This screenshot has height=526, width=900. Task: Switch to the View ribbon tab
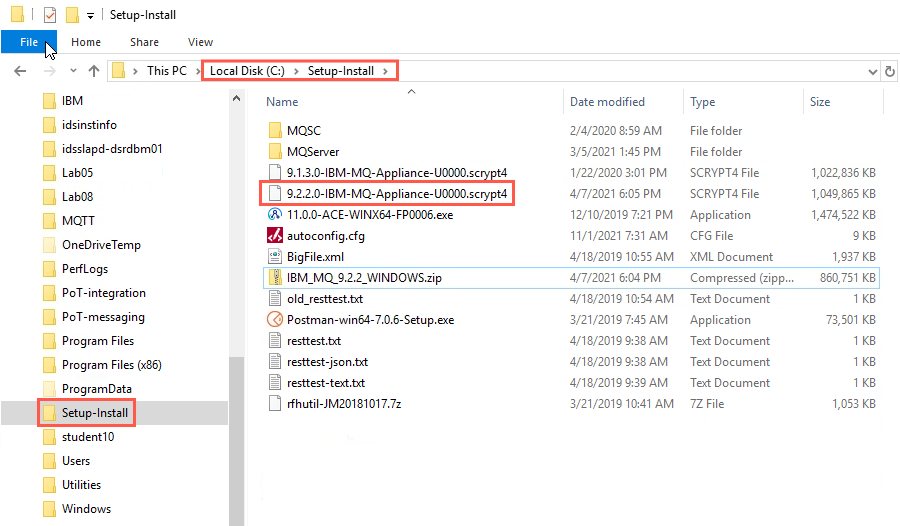pyautogui.click(x=200, y=42)
